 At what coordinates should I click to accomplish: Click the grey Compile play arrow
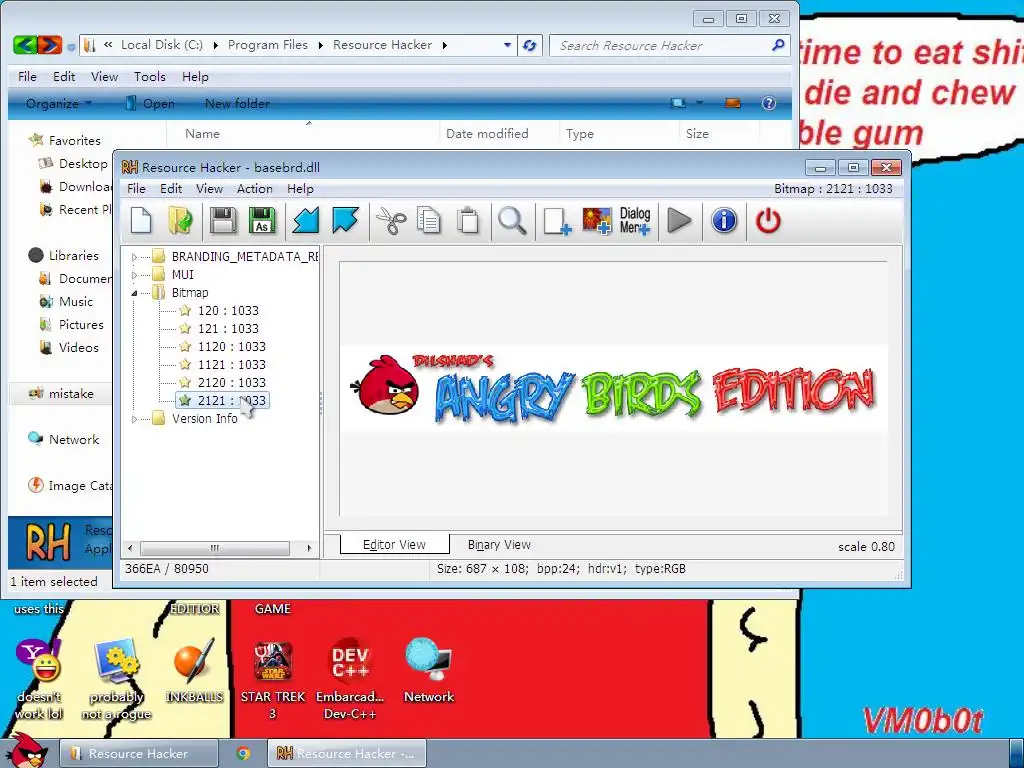click(x=679, y=221)
